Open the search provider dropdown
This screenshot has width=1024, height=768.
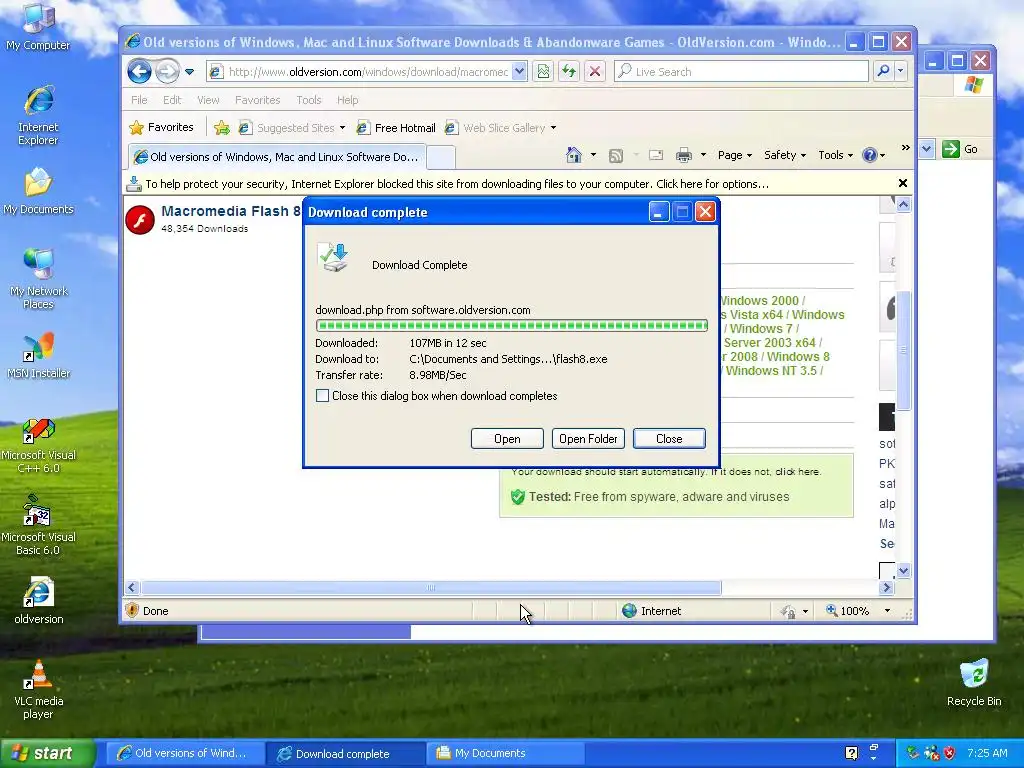pyautogui.click(x=901, y=71)
